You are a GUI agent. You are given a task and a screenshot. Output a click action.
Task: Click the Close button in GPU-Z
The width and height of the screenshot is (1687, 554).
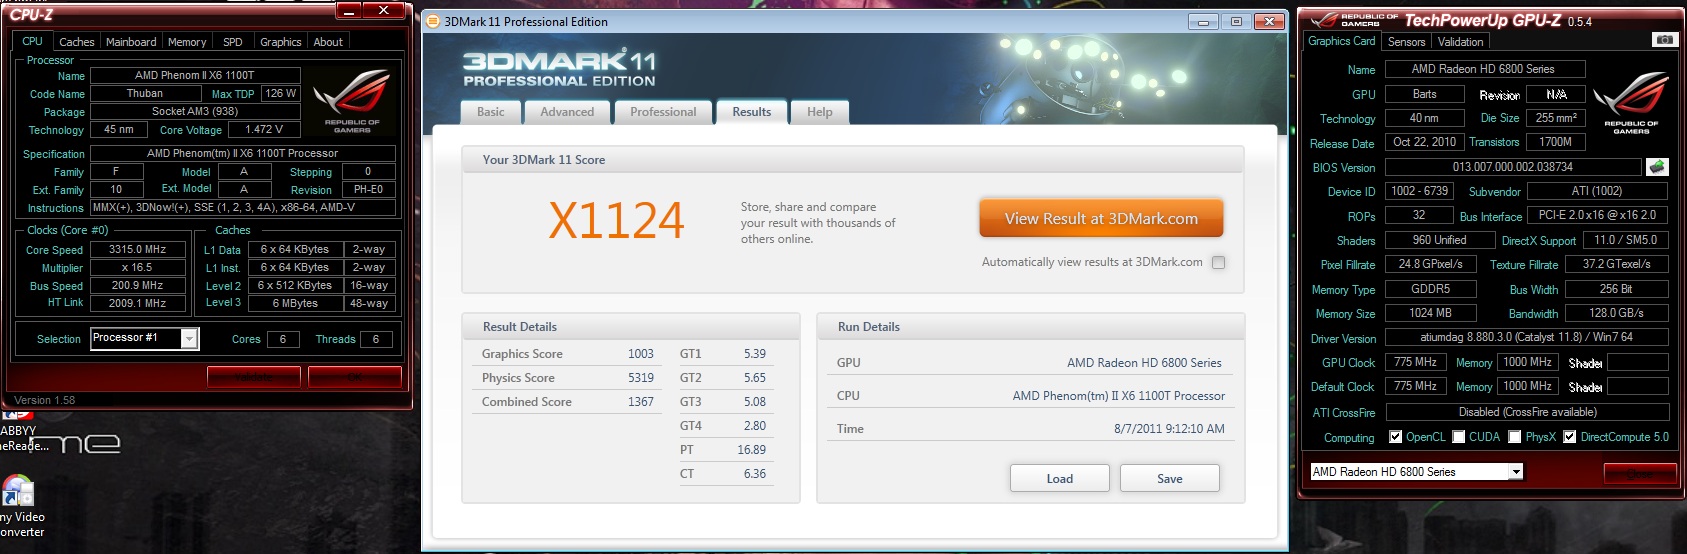1640,473
